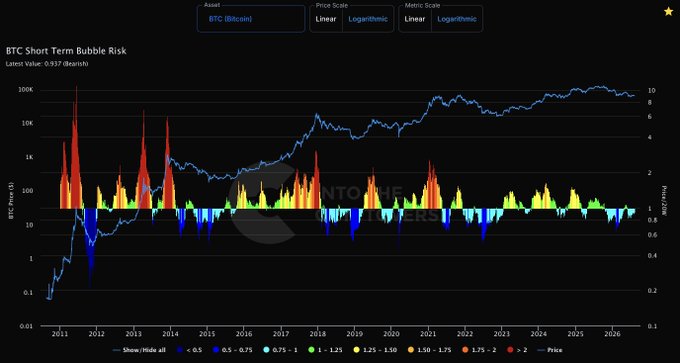Click the 'Latest Value: 0.937 (Bearish)' text

(x=47, y=63)
